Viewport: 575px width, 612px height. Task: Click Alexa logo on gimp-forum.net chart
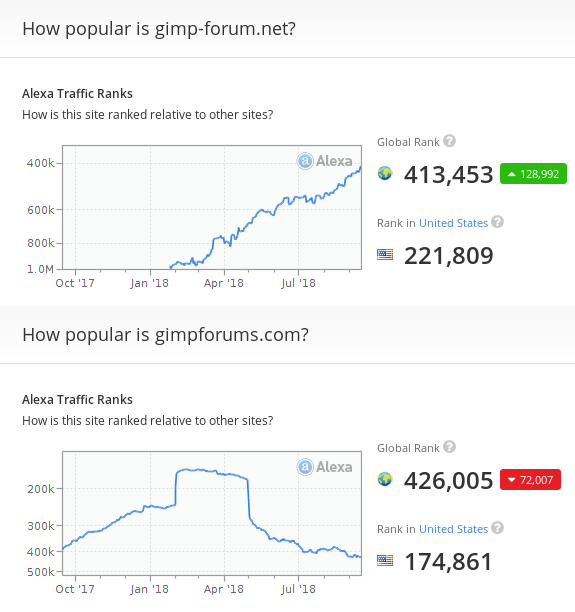tap(325, 161)
